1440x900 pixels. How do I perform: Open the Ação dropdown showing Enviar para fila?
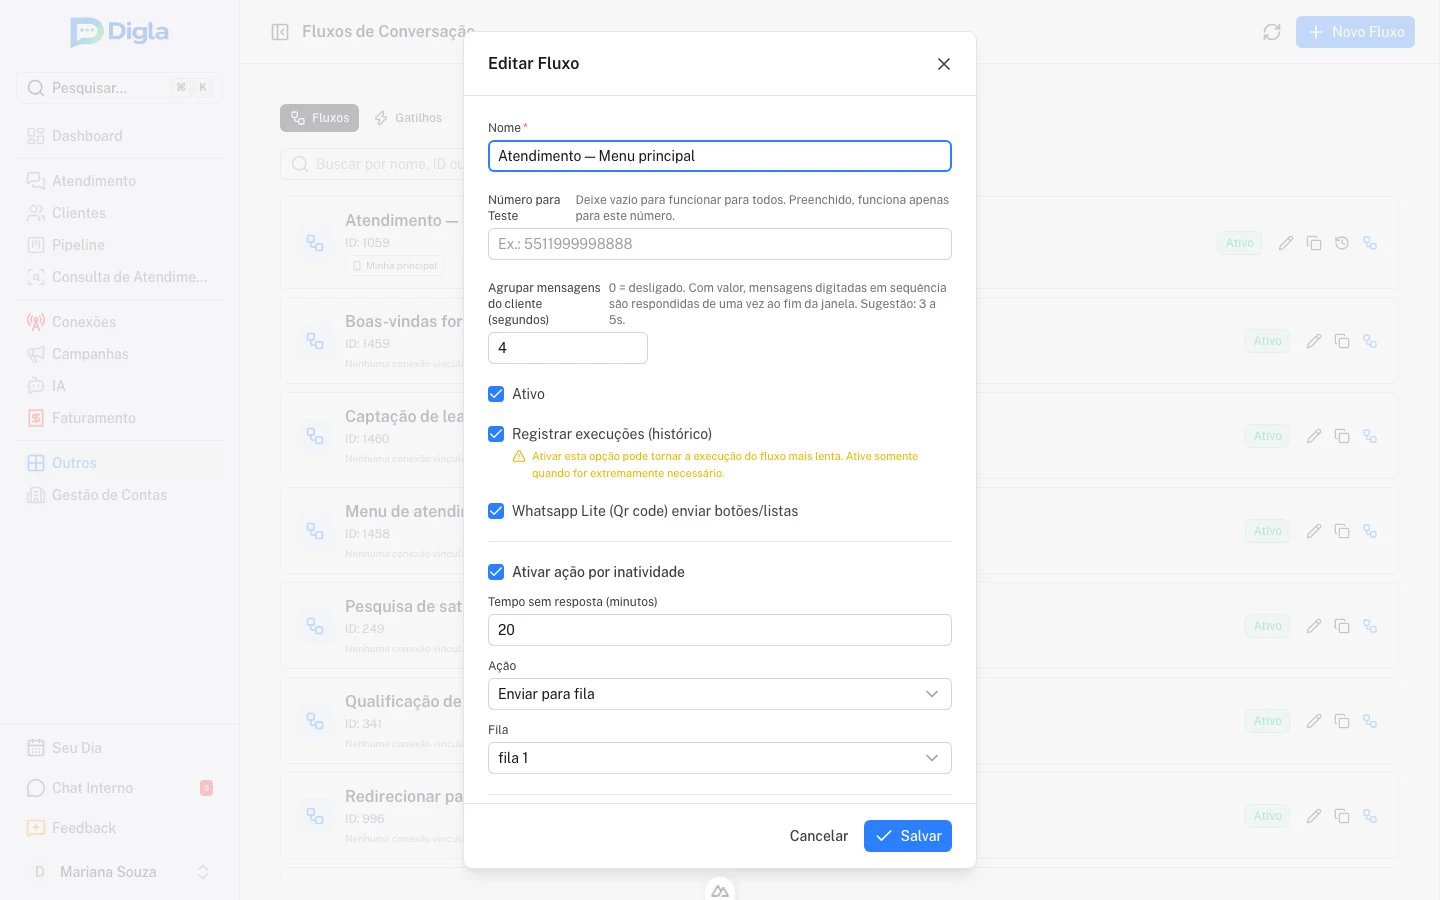pyautogui.click(x=720, y=694)
